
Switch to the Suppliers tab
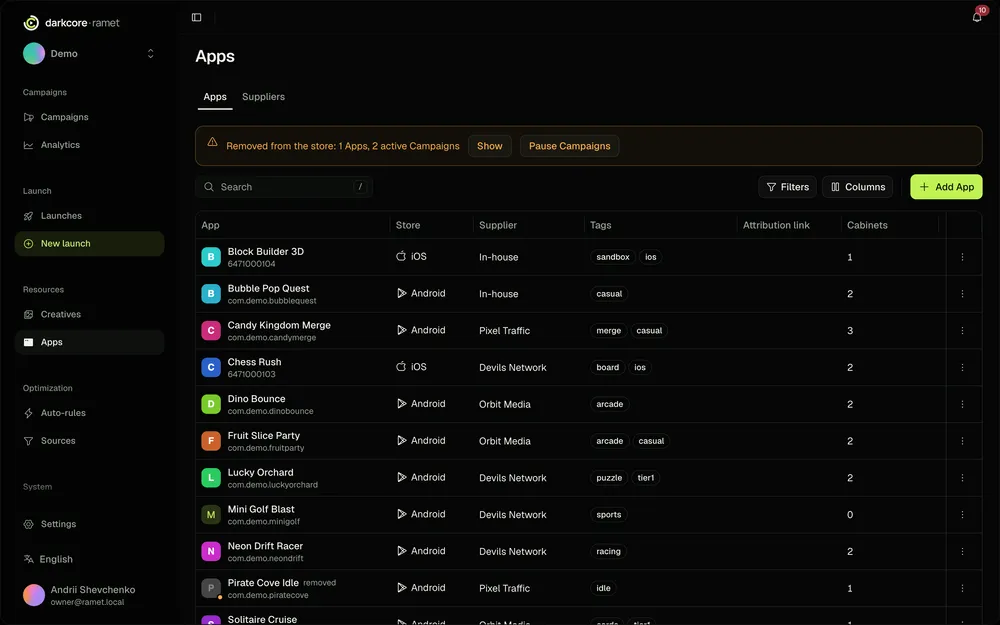pos(263,97)
